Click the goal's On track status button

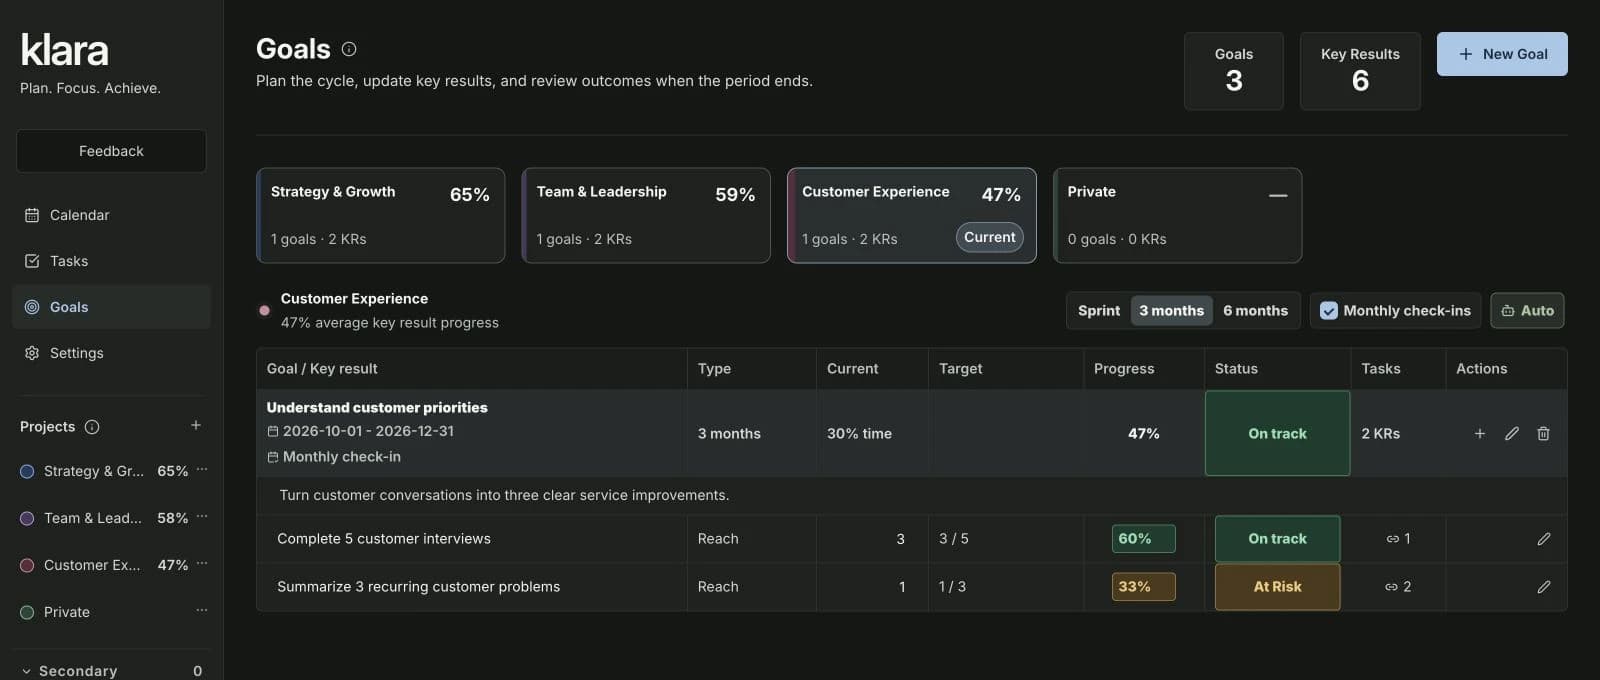[x=1277, y=433]
